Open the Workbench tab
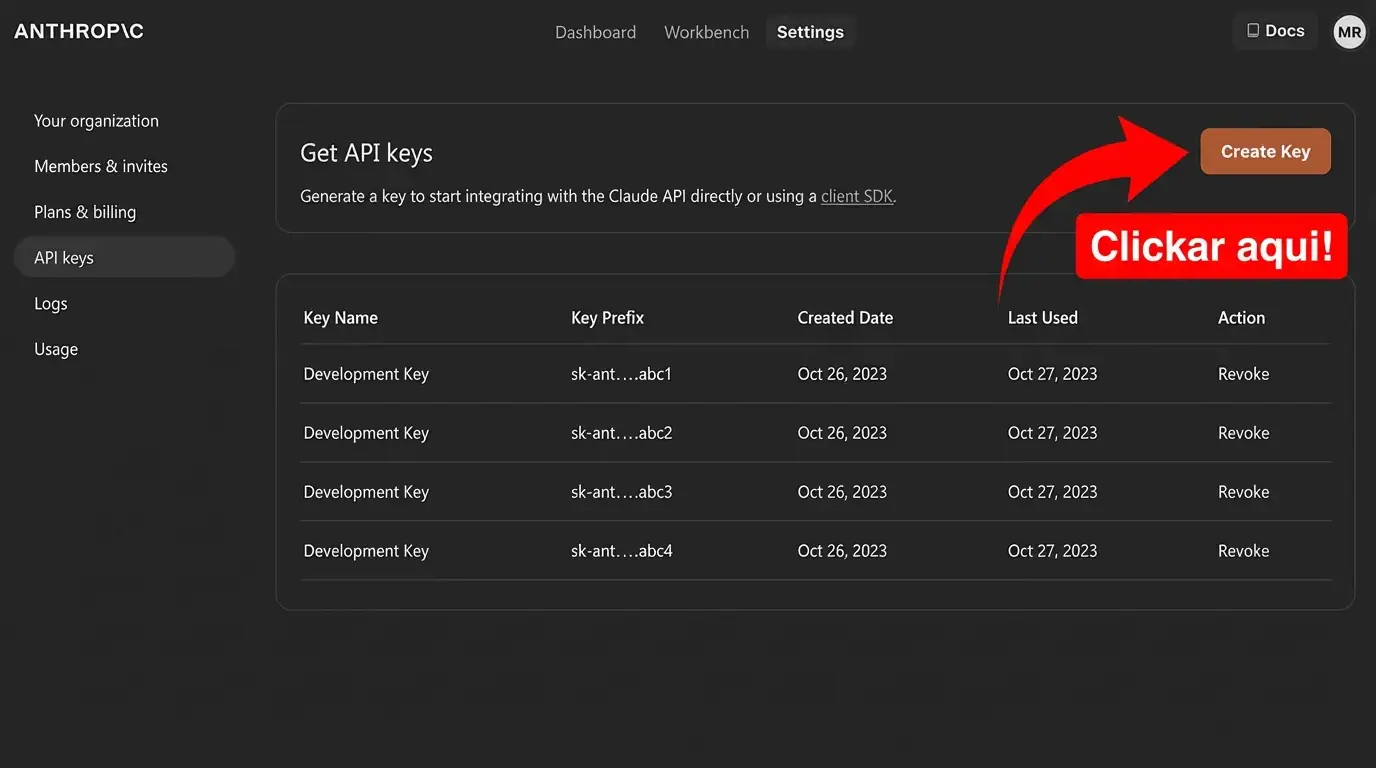Screen dimensions: 1376x768 706,32
